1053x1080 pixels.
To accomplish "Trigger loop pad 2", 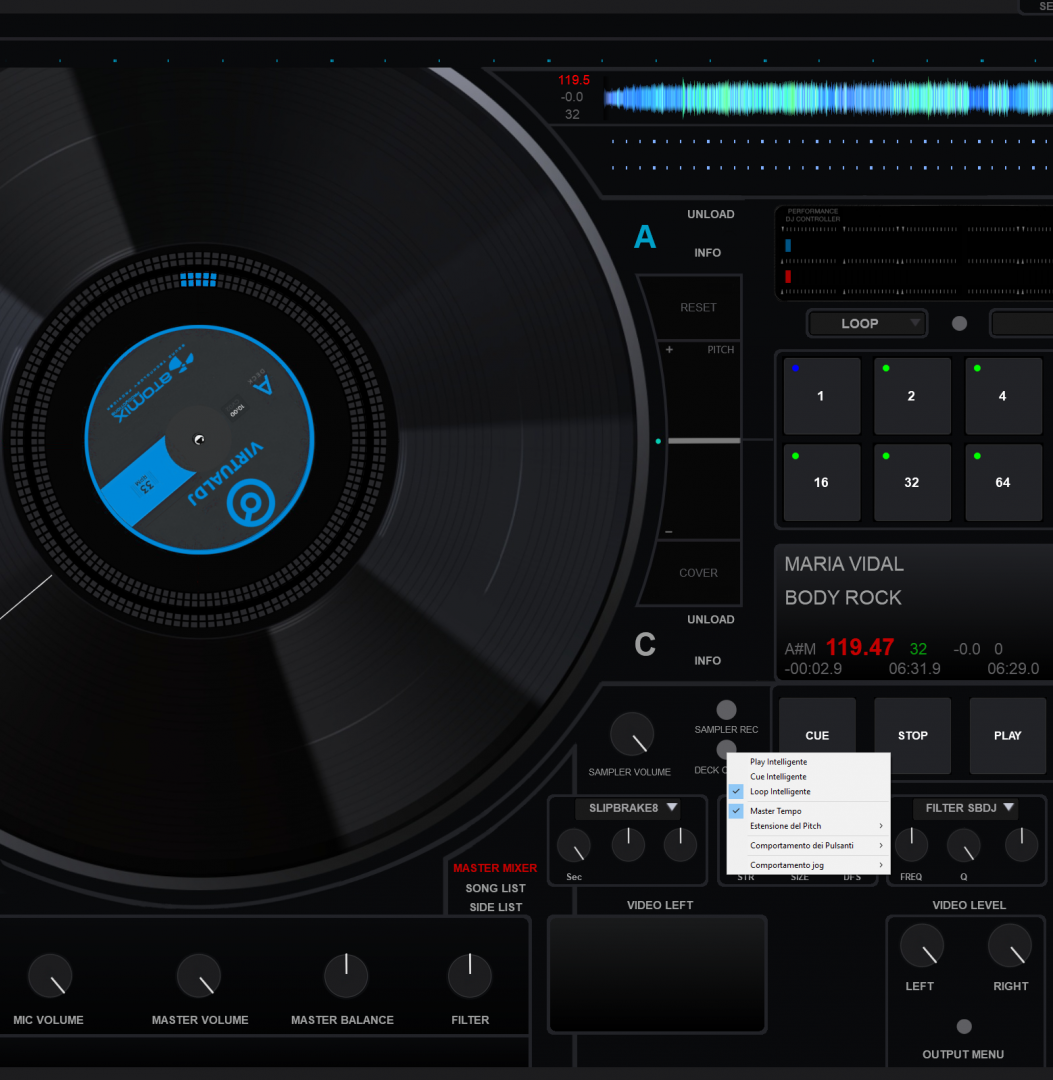I will (912, 396).
